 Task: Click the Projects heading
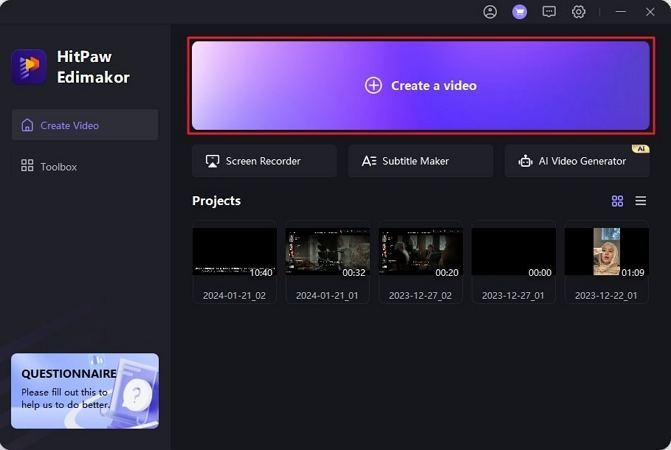(217, 201)
